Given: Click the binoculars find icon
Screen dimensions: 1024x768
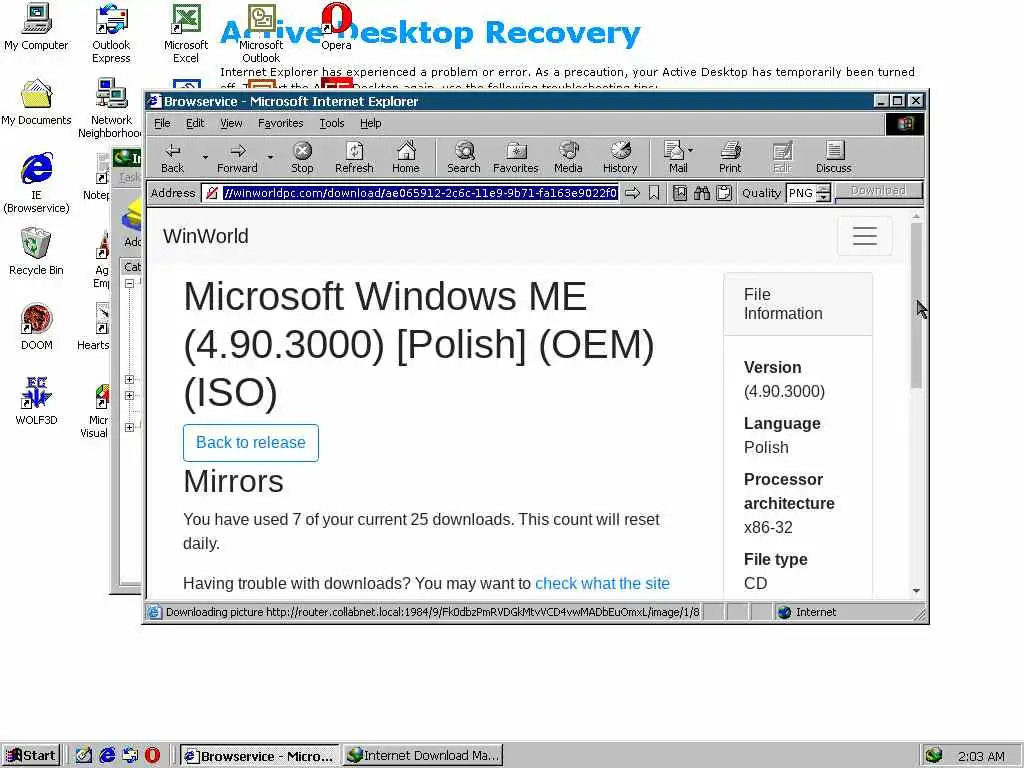Looking at the screenshot, I should [x=701, y=193].
